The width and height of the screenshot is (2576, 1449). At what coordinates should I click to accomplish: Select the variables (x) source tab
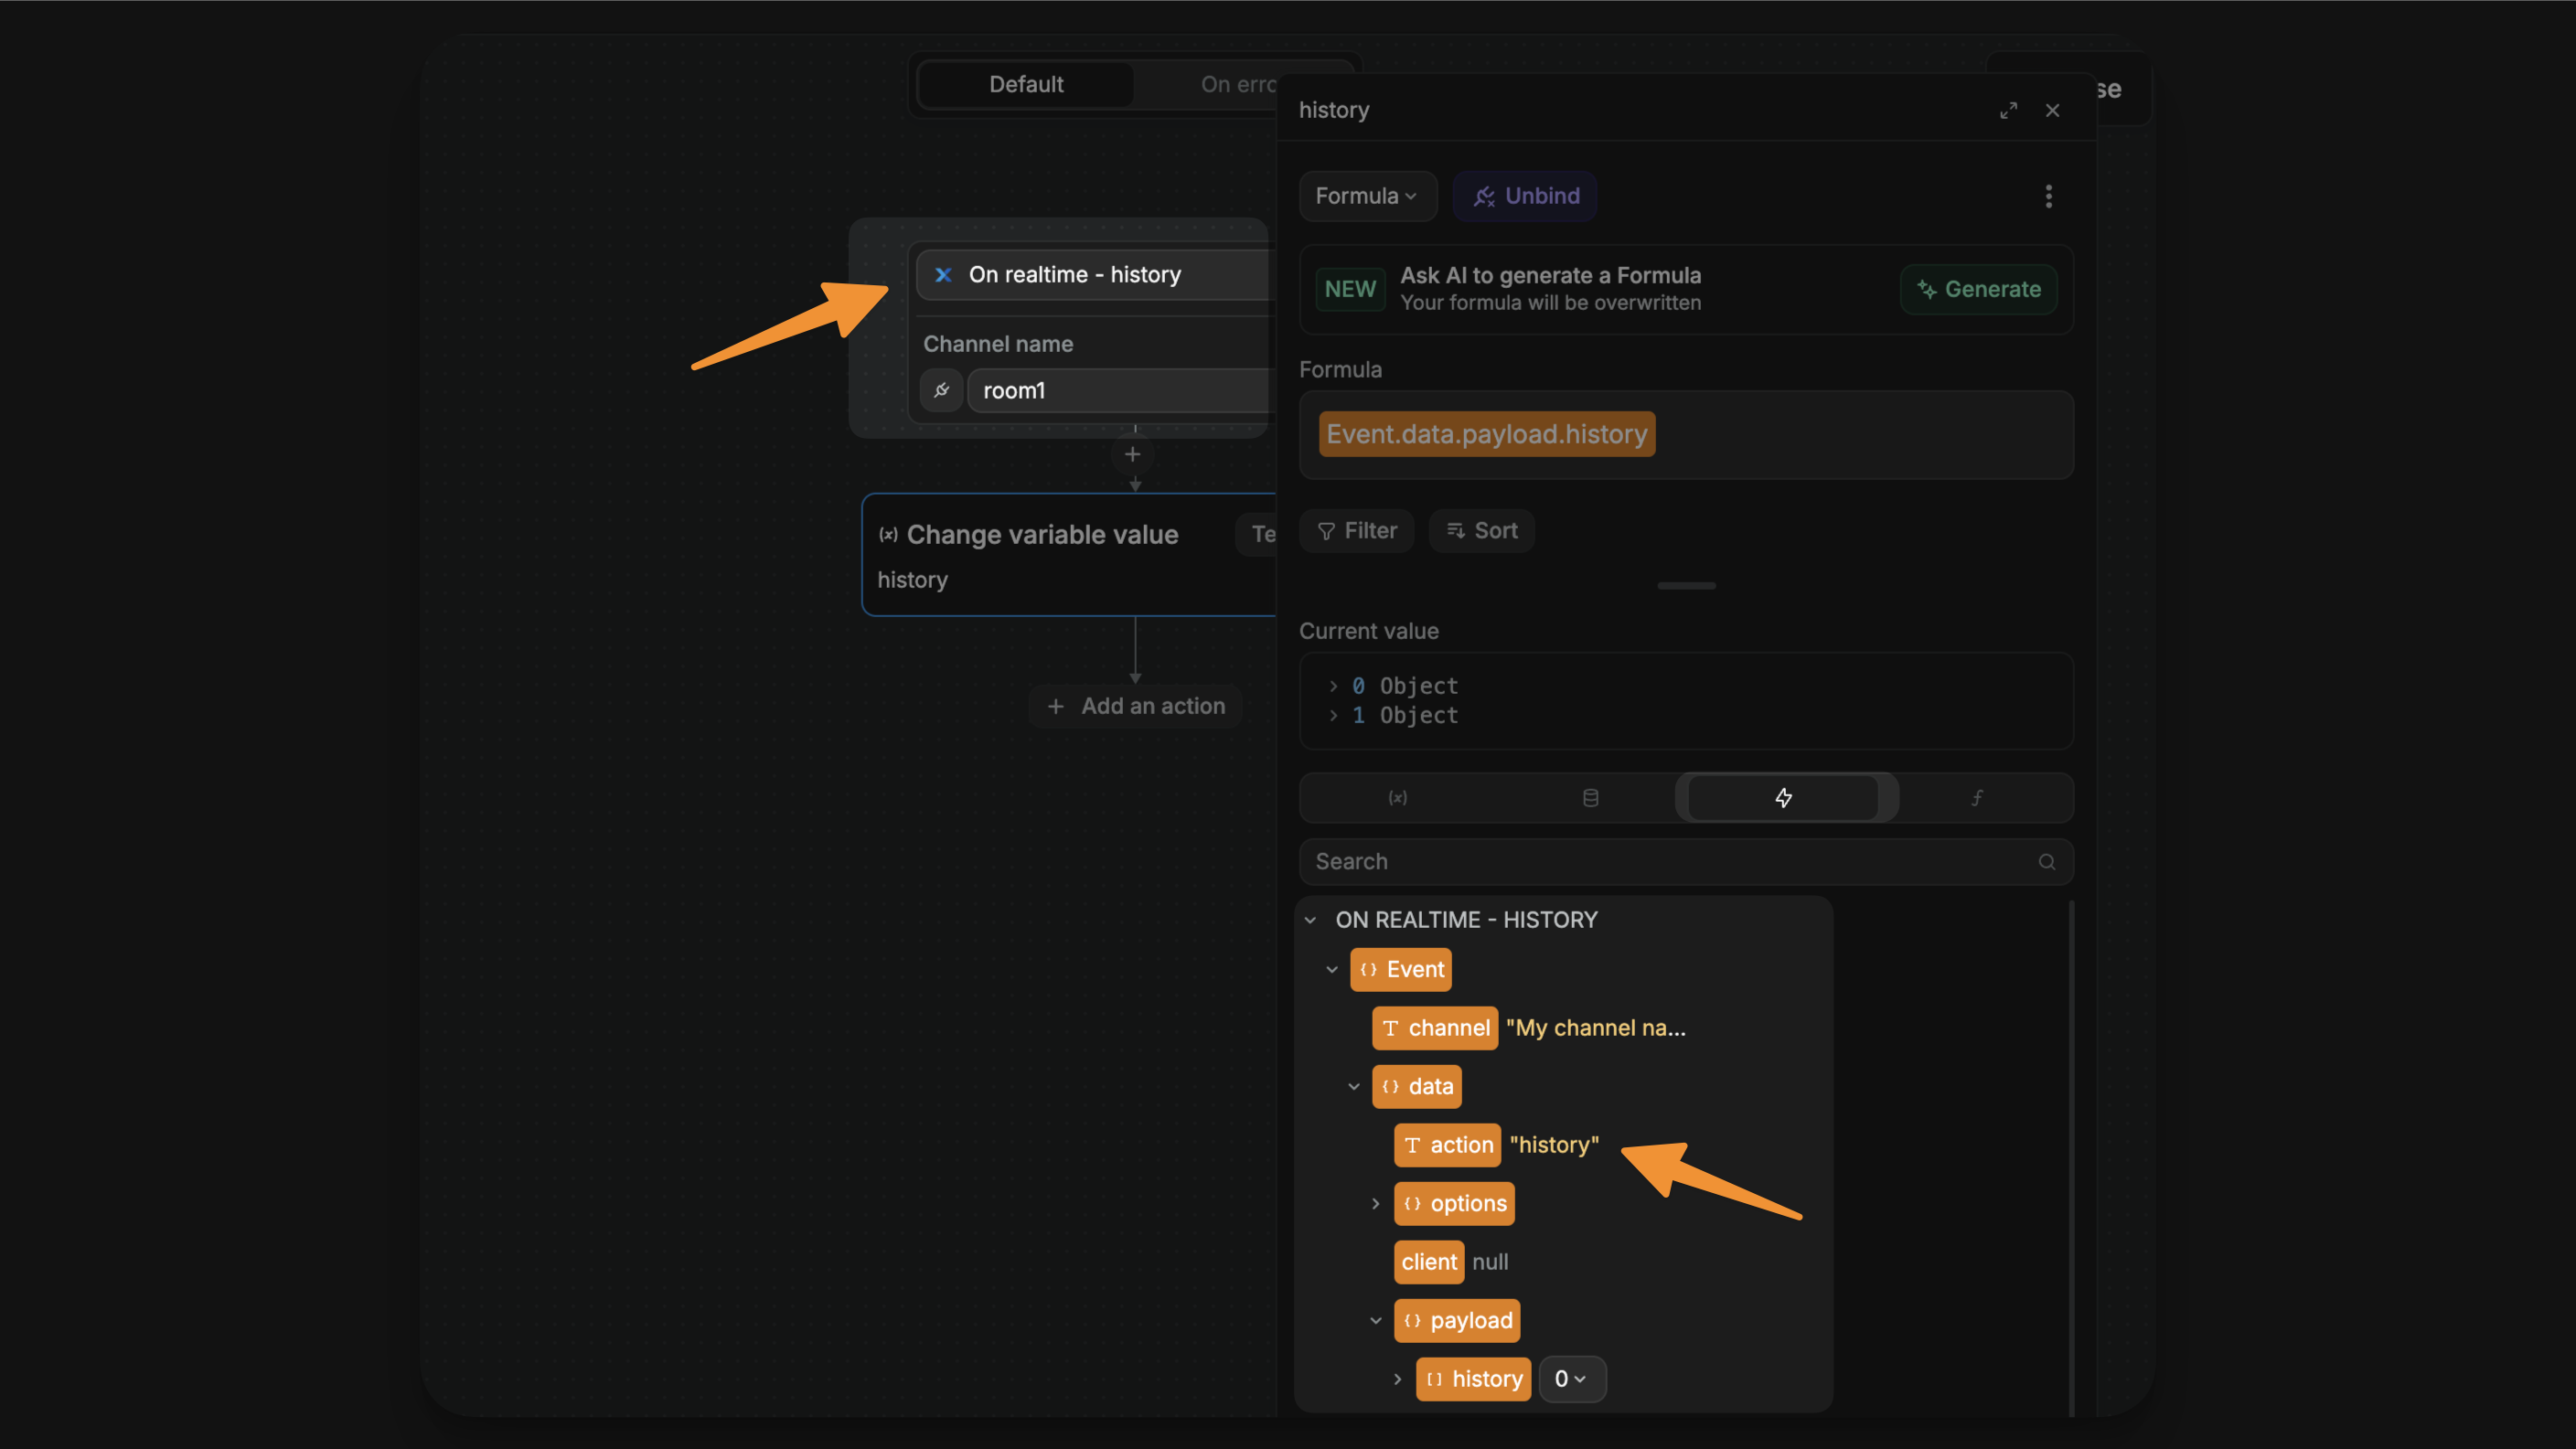(x=1397, y=798)
